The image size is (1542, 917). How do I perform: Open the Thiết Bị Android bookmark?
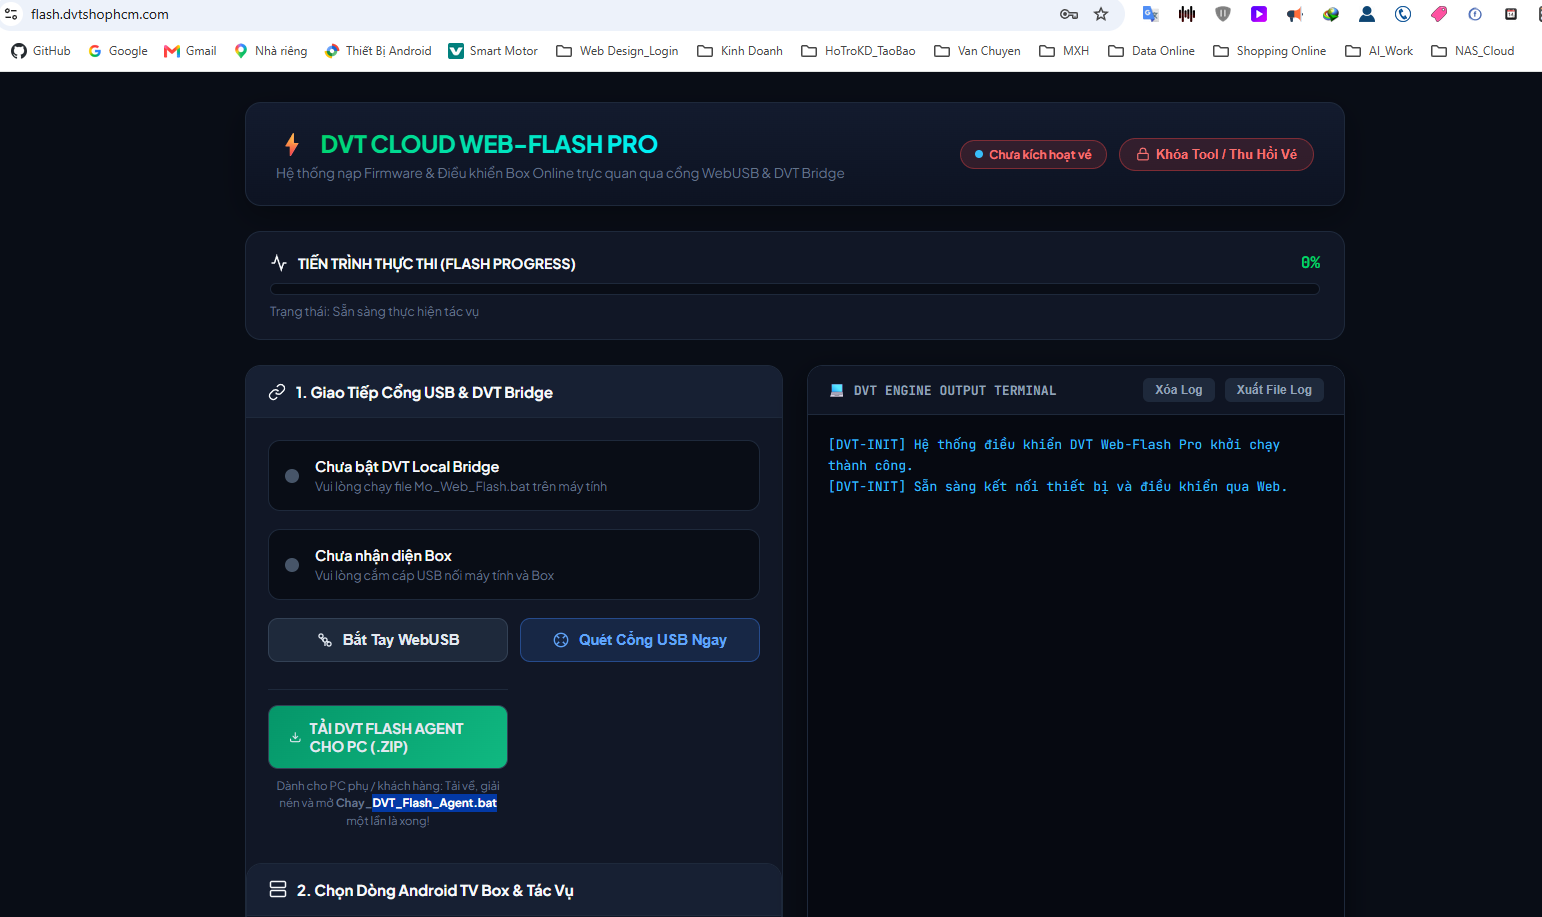pos(378,51)
